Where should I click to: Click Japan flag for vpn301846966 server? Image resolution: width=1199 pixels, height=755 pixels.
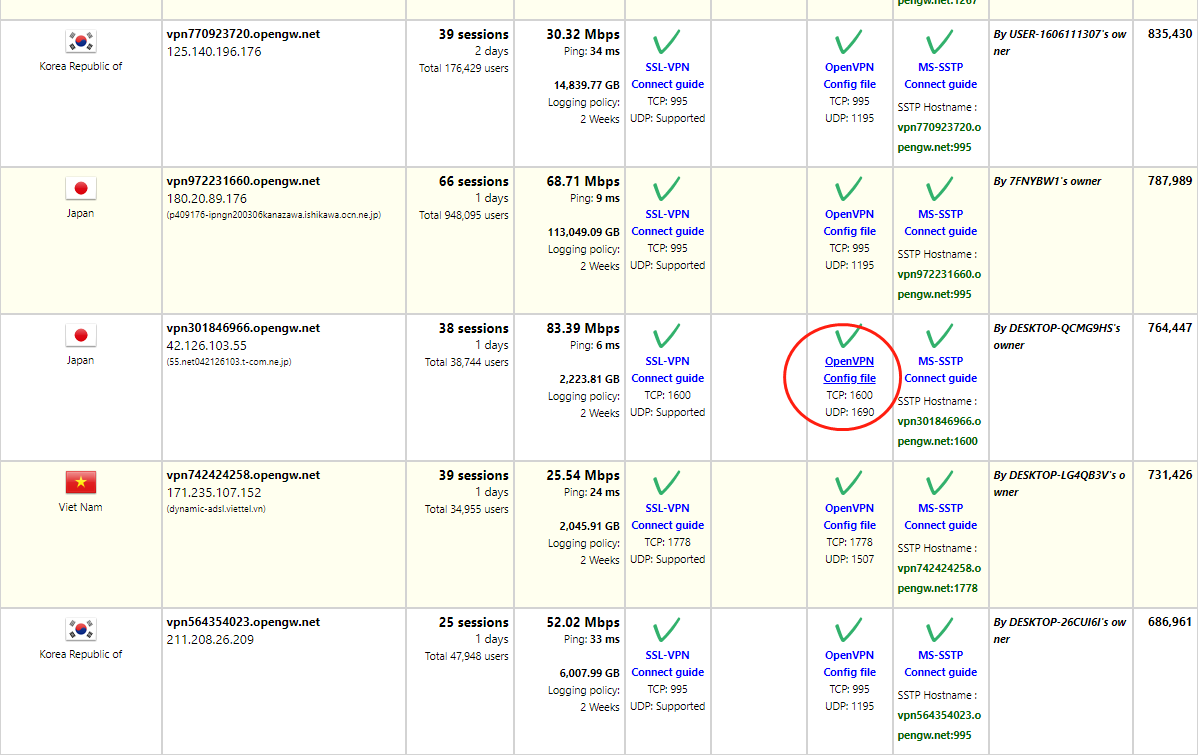[80, 336]
